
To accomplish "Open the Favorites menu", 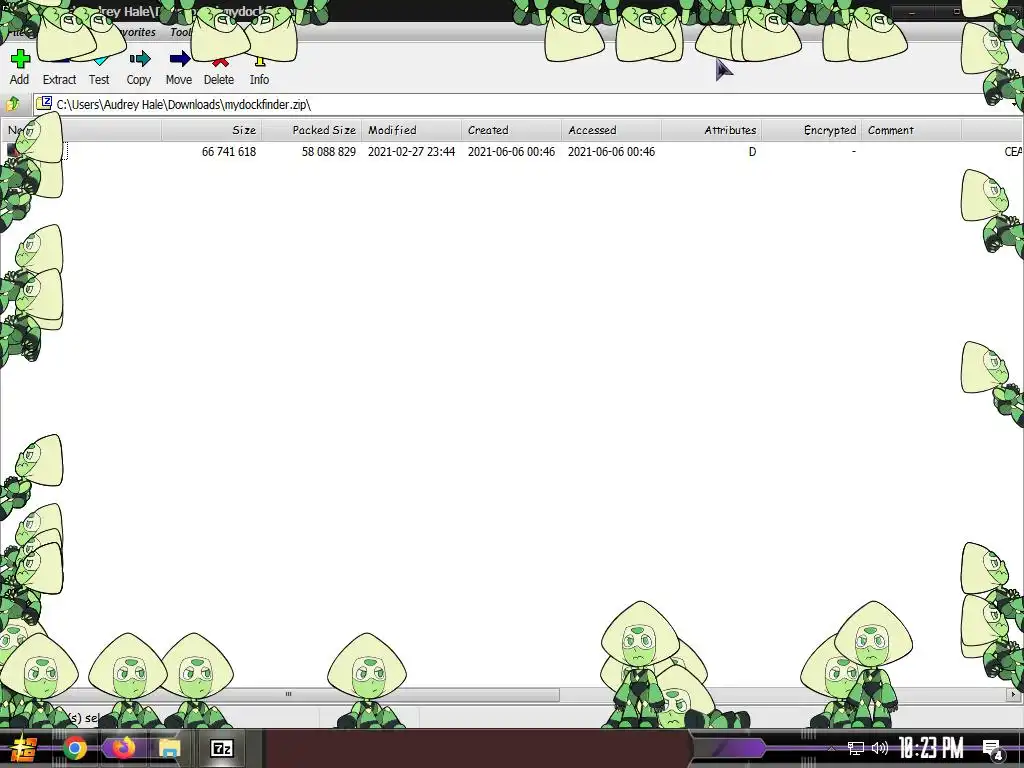I will pos(135,32).
